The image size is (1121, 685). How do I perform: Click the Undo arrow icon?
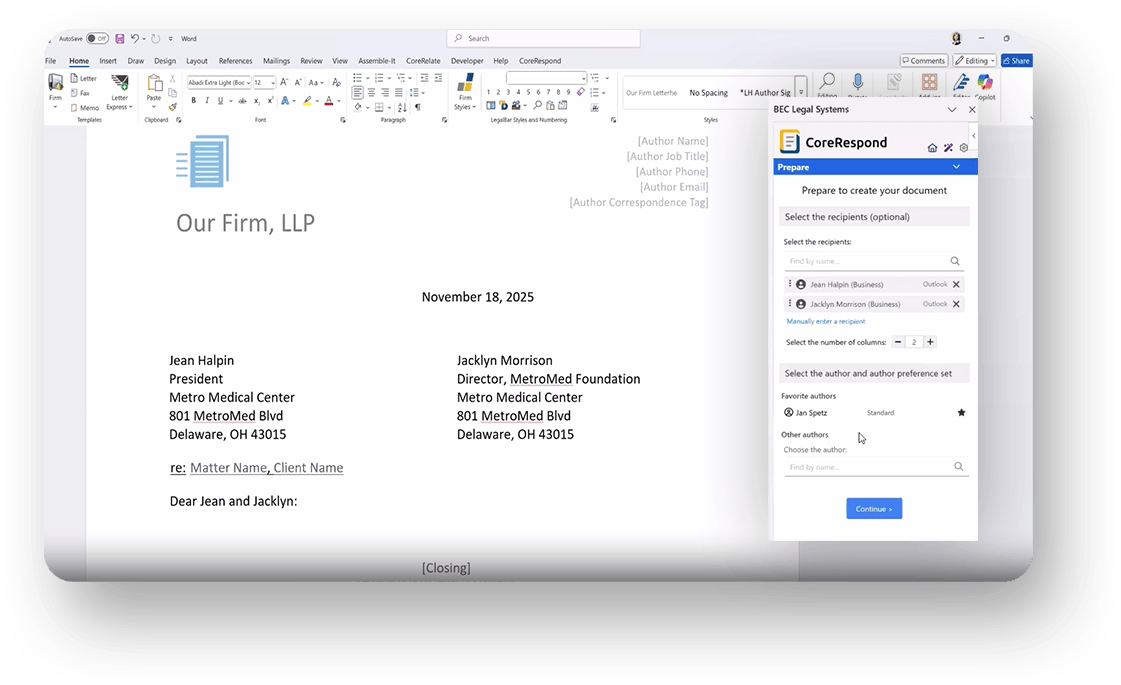point(134,39)
